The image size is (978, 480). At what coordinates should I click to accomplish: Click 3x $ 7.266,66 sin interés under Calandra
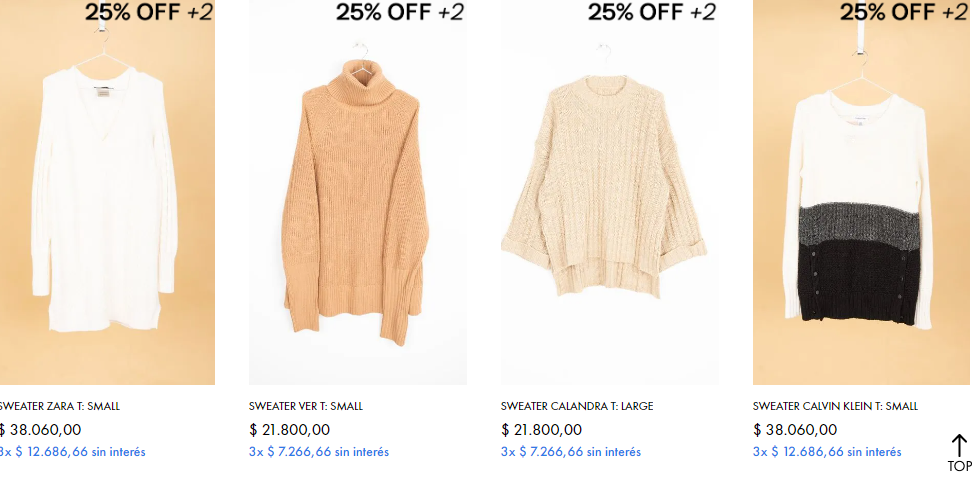(x=571, y=452)
